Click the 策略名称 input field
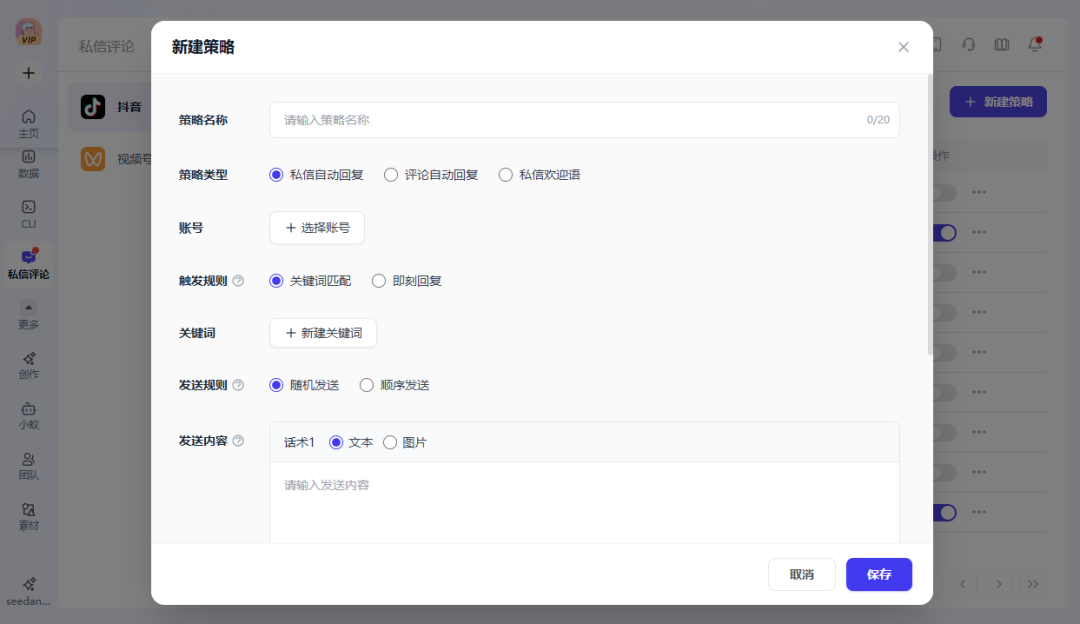1080x624 pixels. (584, 120)
